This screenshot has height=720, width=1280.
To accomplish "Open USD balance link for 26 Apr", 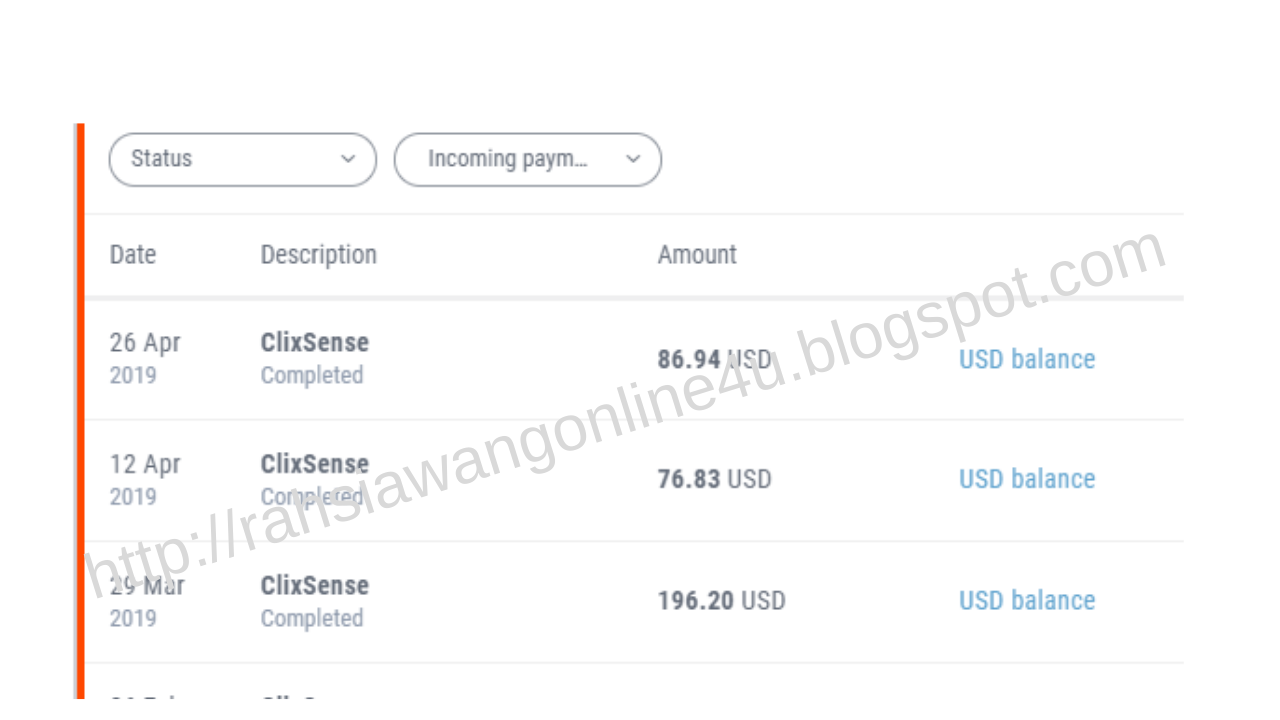I will (1027, 359).
